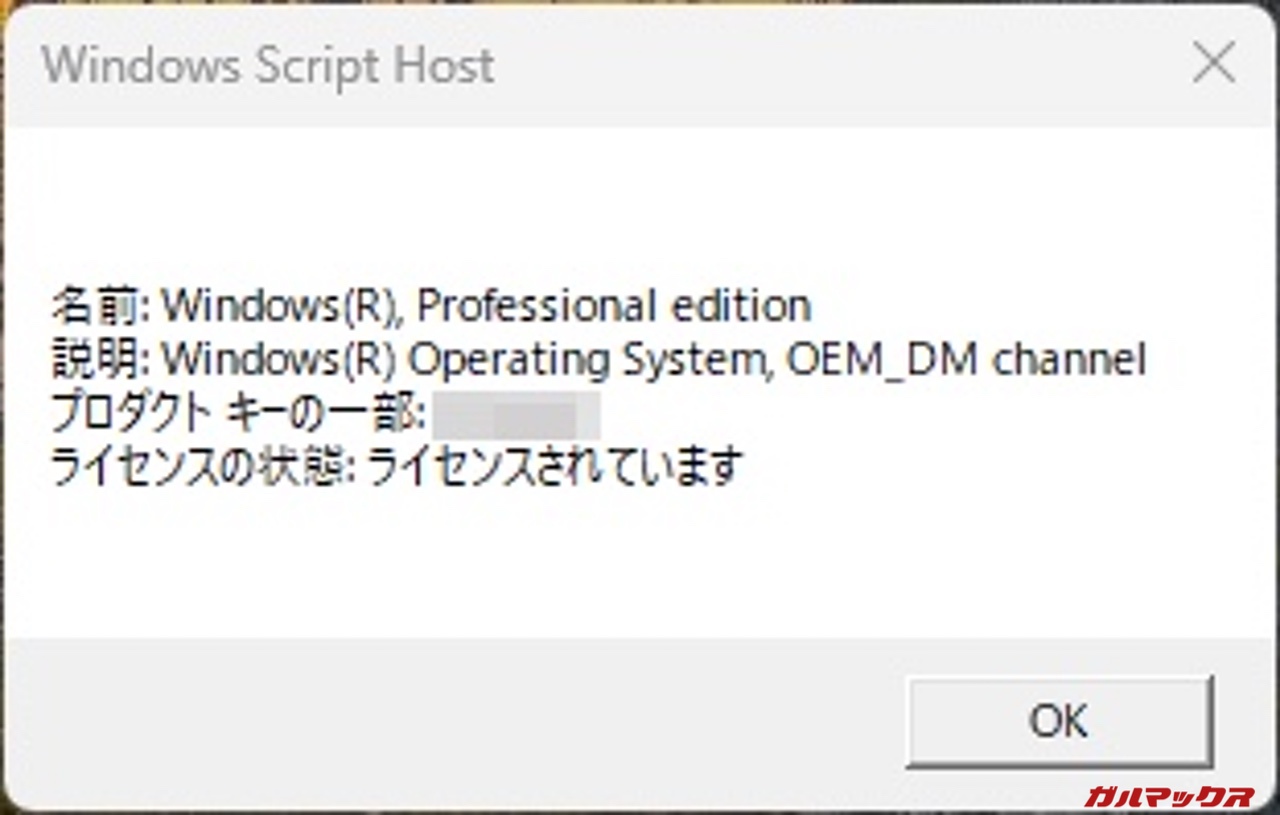The width and height of the screenshot is (1280, 815).
Task: Click the 名前 label
Action: (98, 306)
